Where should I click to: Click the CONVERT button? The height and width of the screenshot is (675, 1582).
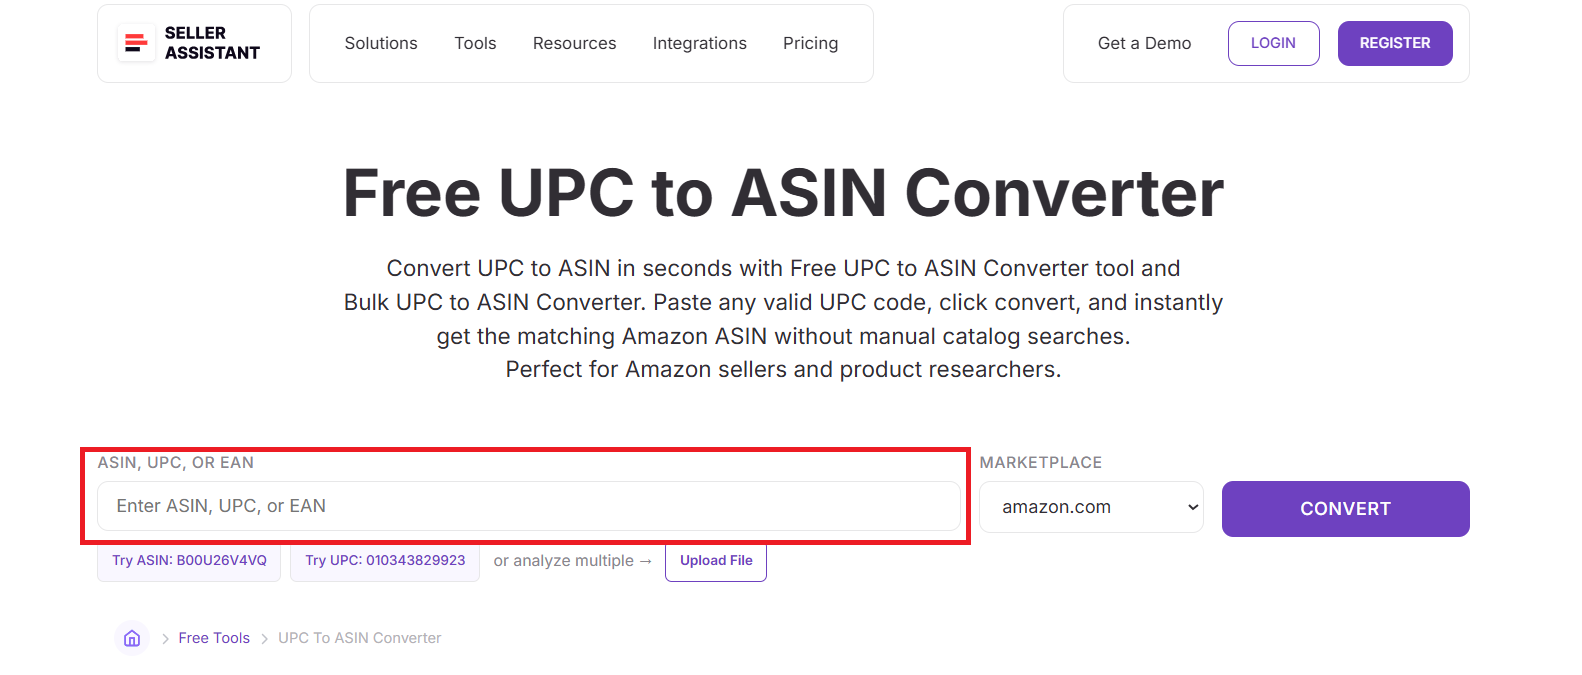tap(1345, 508)
